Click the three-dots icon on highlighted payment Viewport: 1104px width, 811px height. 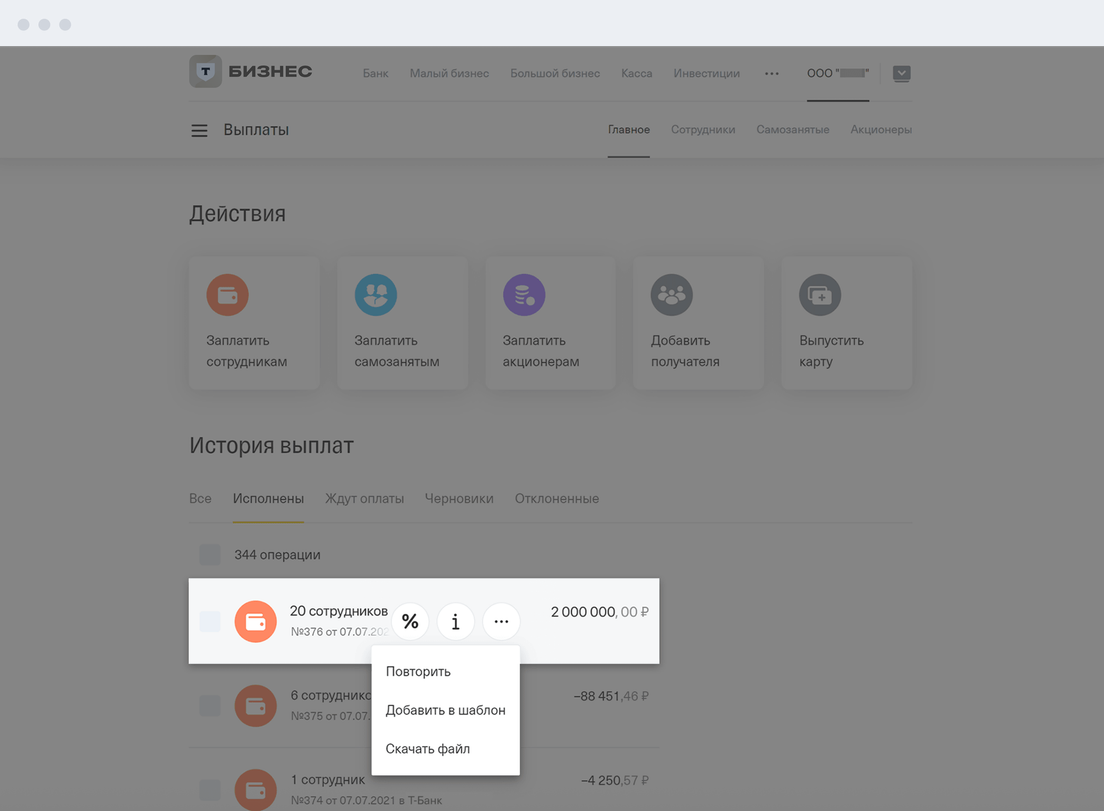(501, 622)
